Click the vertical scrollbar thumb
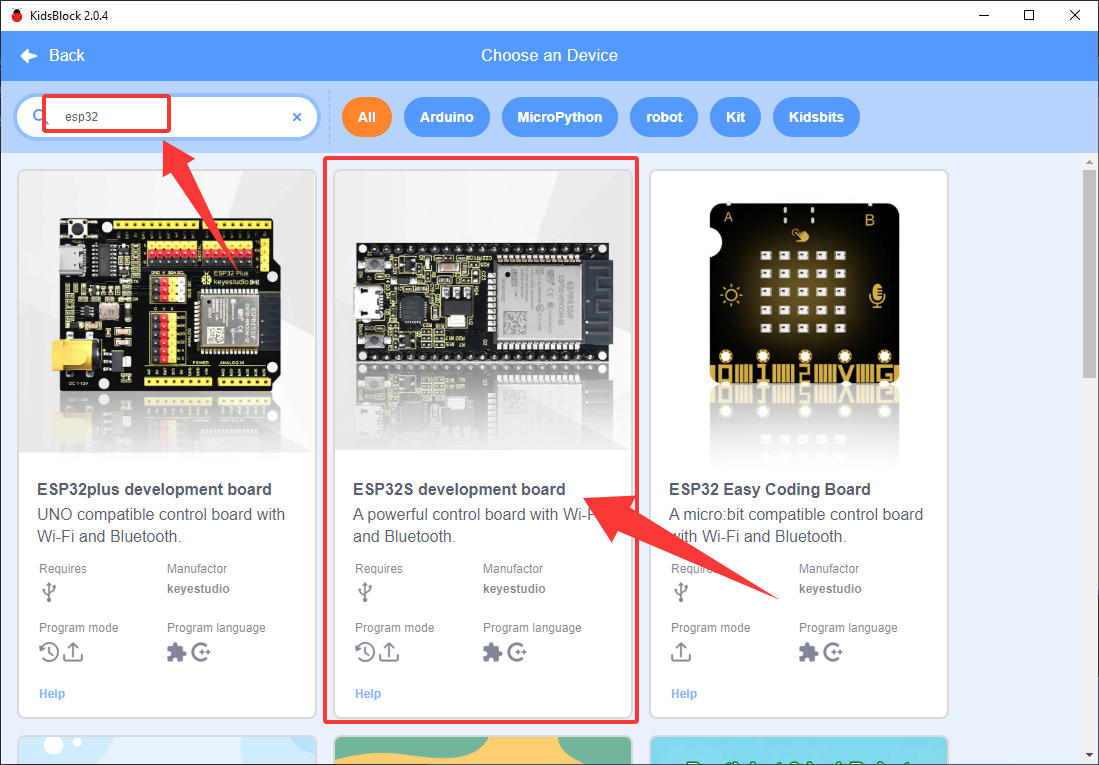The height and width of the screenshot is (765, 1099). 1088,273
